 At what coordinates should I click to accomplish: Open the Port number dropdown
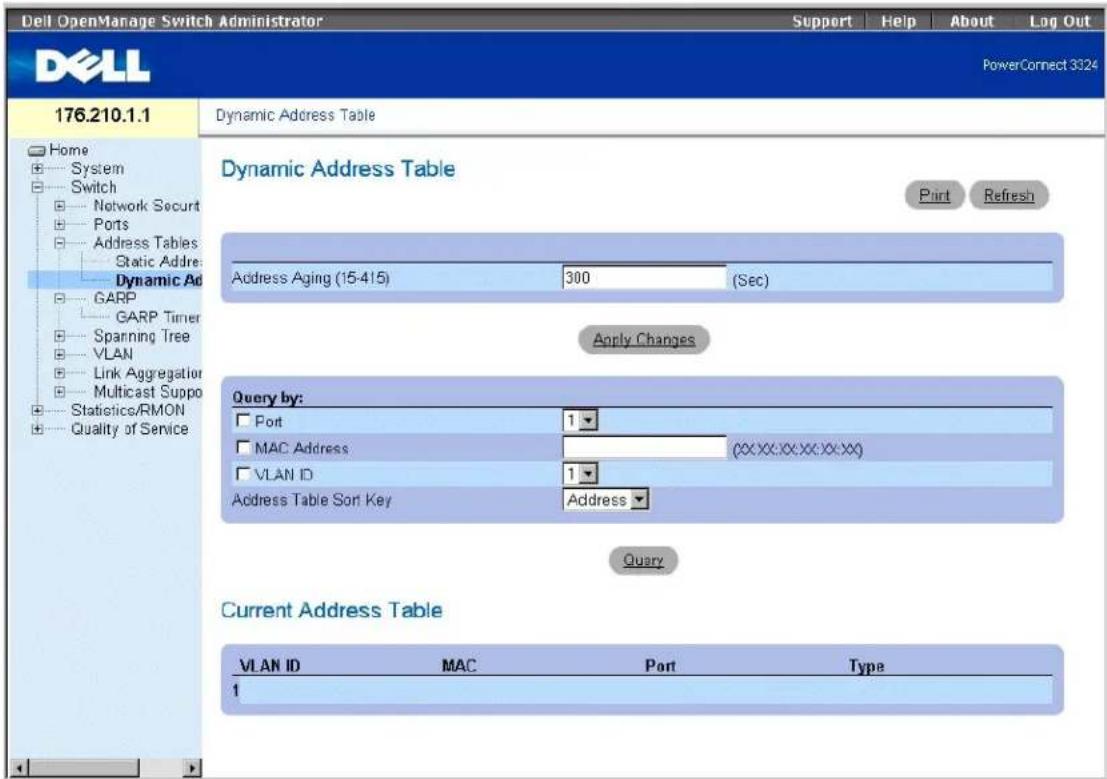pyautogui.click(x=580, y=421)
